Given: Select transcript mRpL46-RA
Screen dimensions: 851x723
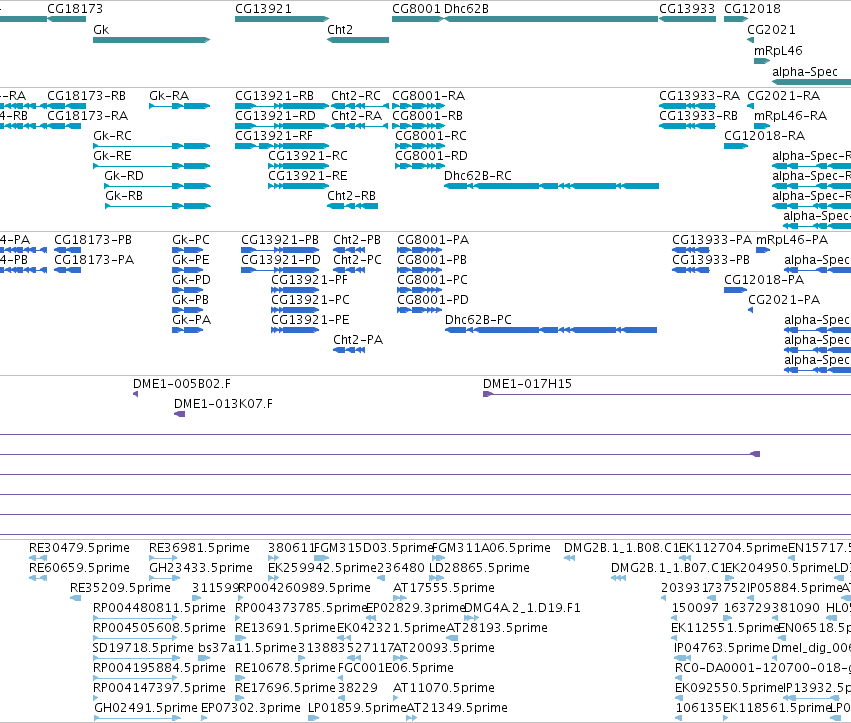Looking at the screenshot, I should pos(762,126).
